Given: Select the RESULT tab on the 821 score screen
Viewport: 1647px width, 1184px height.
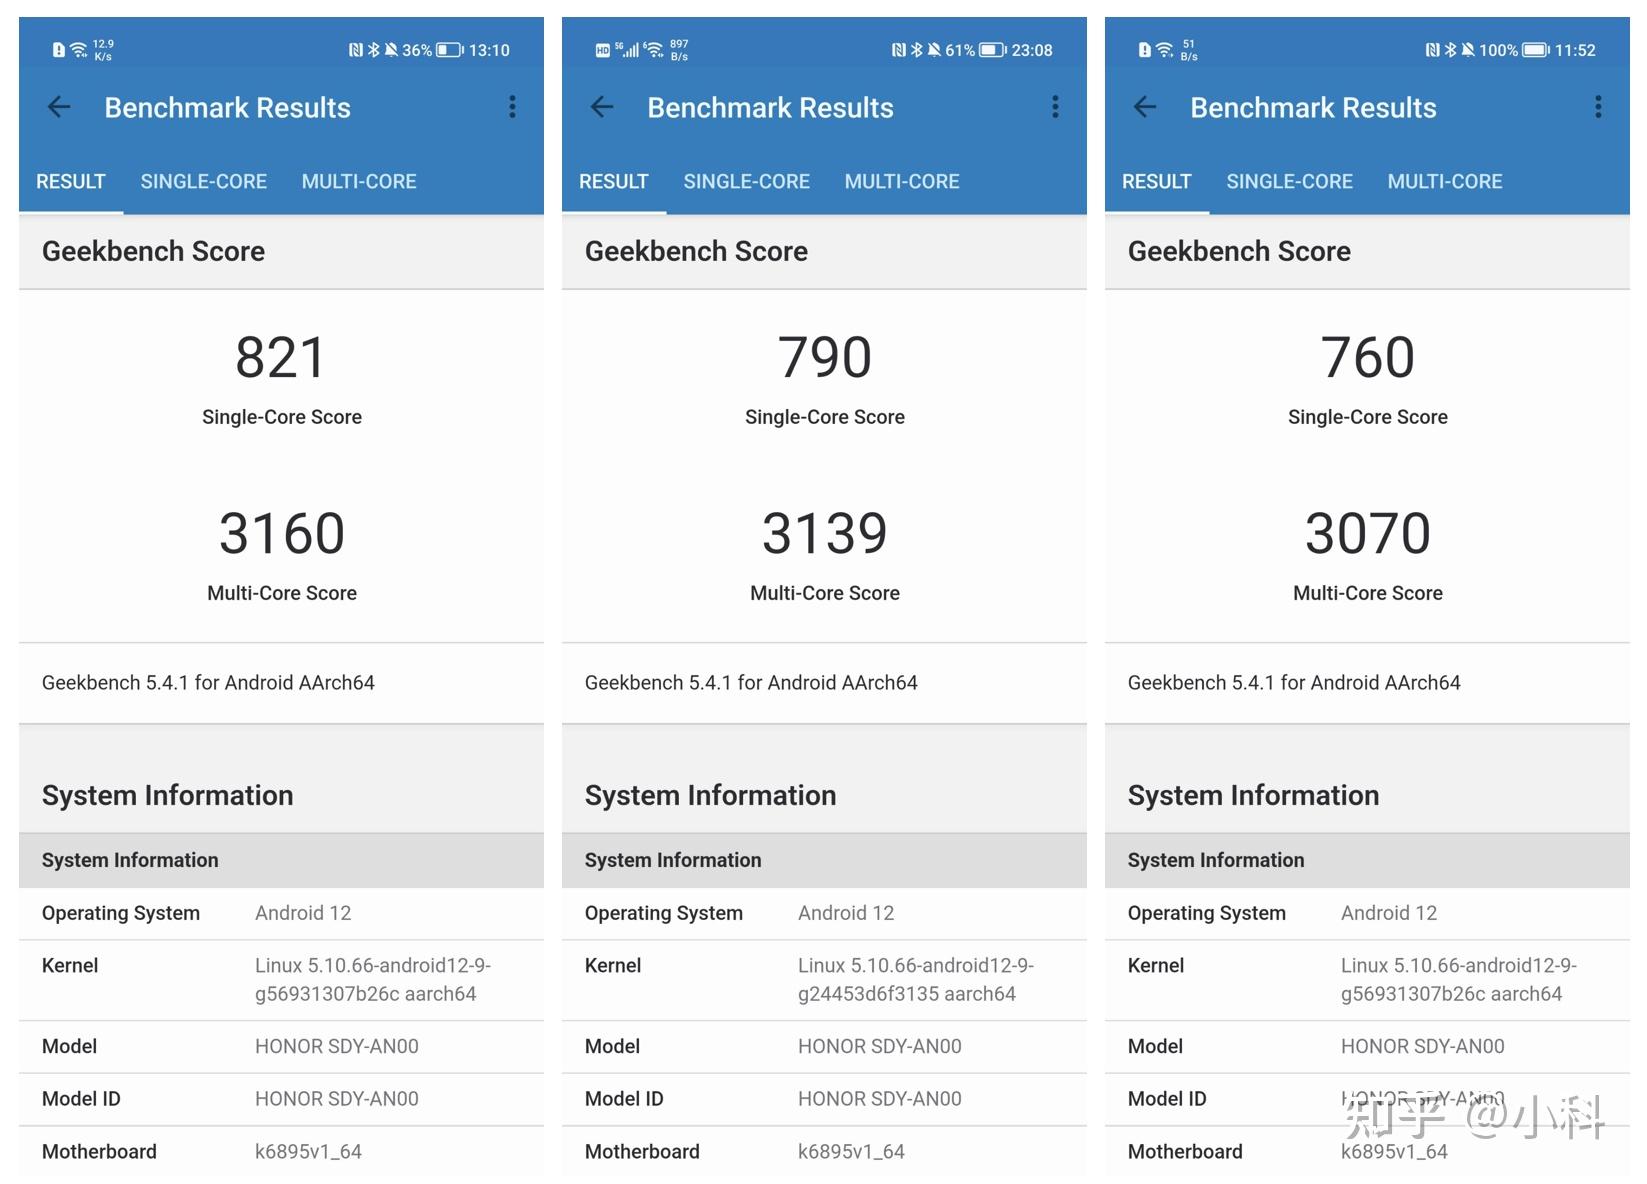Looking at the screenshot, I should point(71,181).
